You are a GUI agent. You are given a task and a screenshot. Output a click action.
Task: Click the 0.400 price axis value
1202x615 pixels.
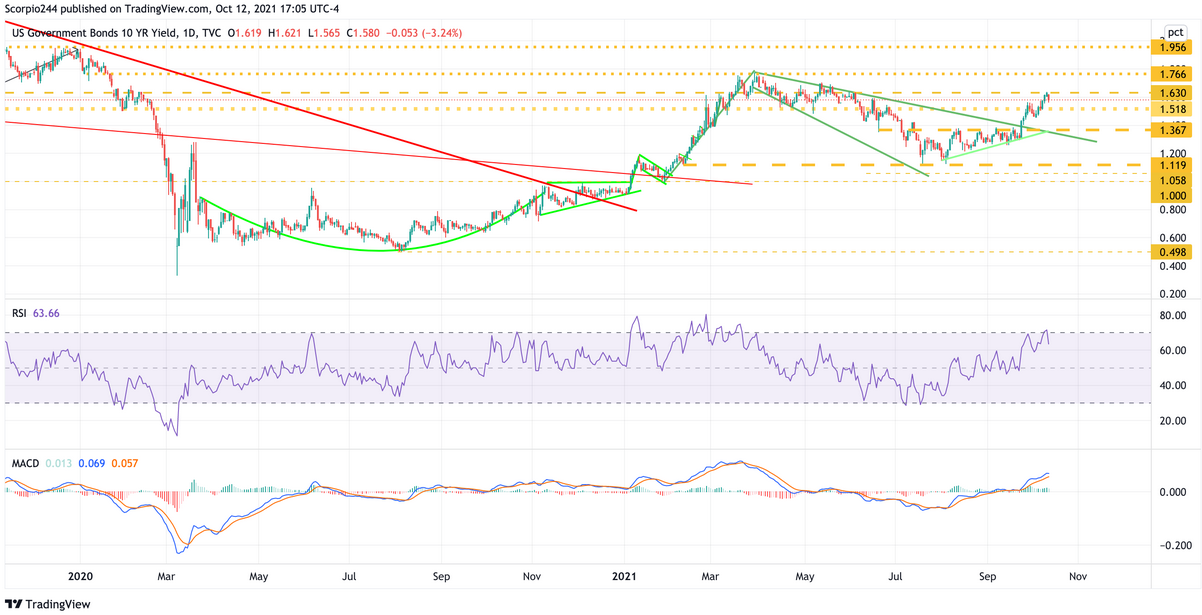click(x=1173, y=266)
